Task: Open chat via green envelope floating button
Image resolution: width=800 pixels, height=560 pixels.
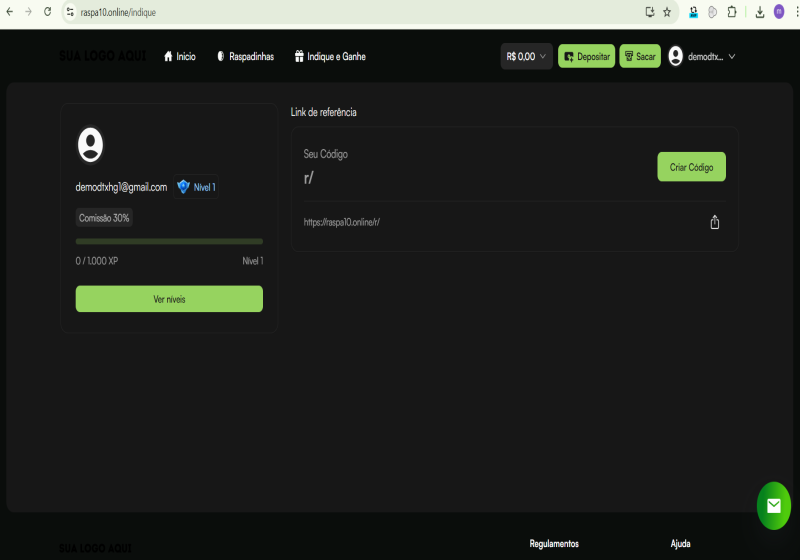Action: [773, 506]
